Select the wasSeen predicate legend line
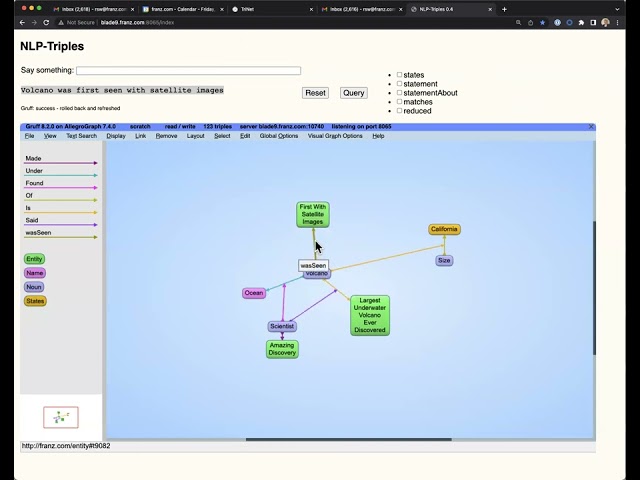This screenshot has width=640, height=480. click(x=60, y=235)
